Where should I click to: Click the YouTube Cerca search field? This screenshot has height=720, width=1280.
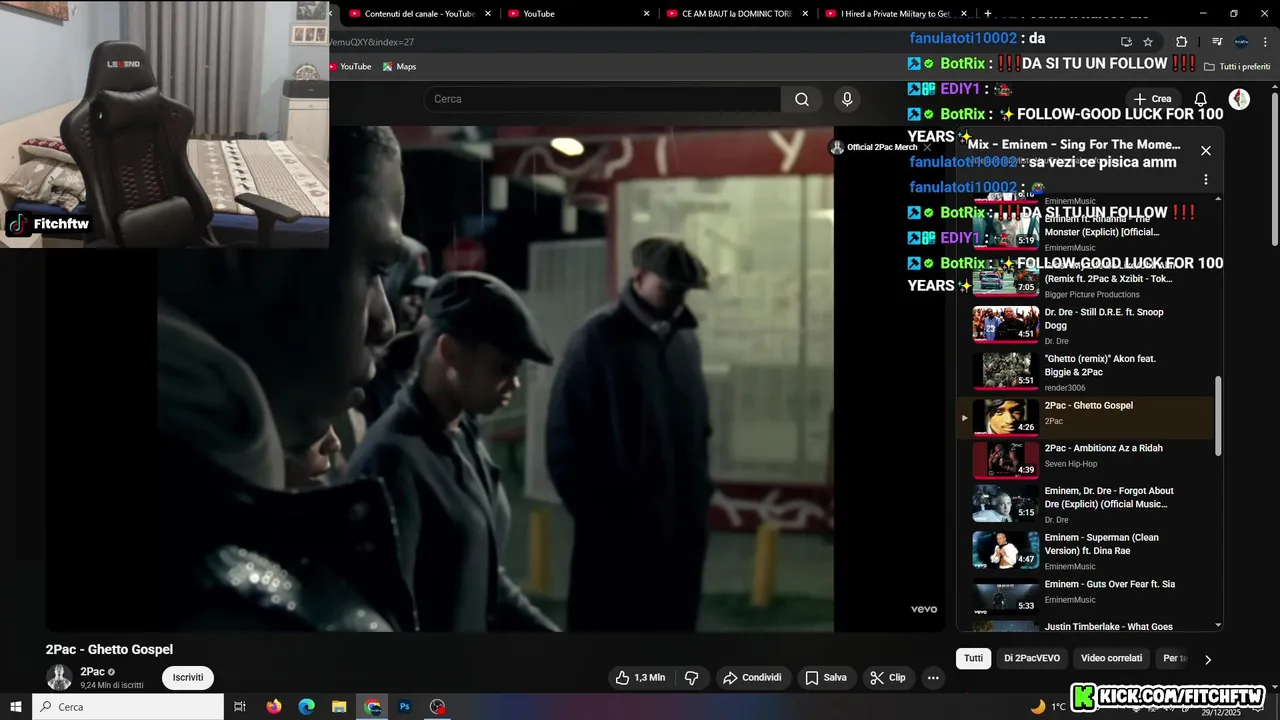pyautogui.click(x=602, y=99)
